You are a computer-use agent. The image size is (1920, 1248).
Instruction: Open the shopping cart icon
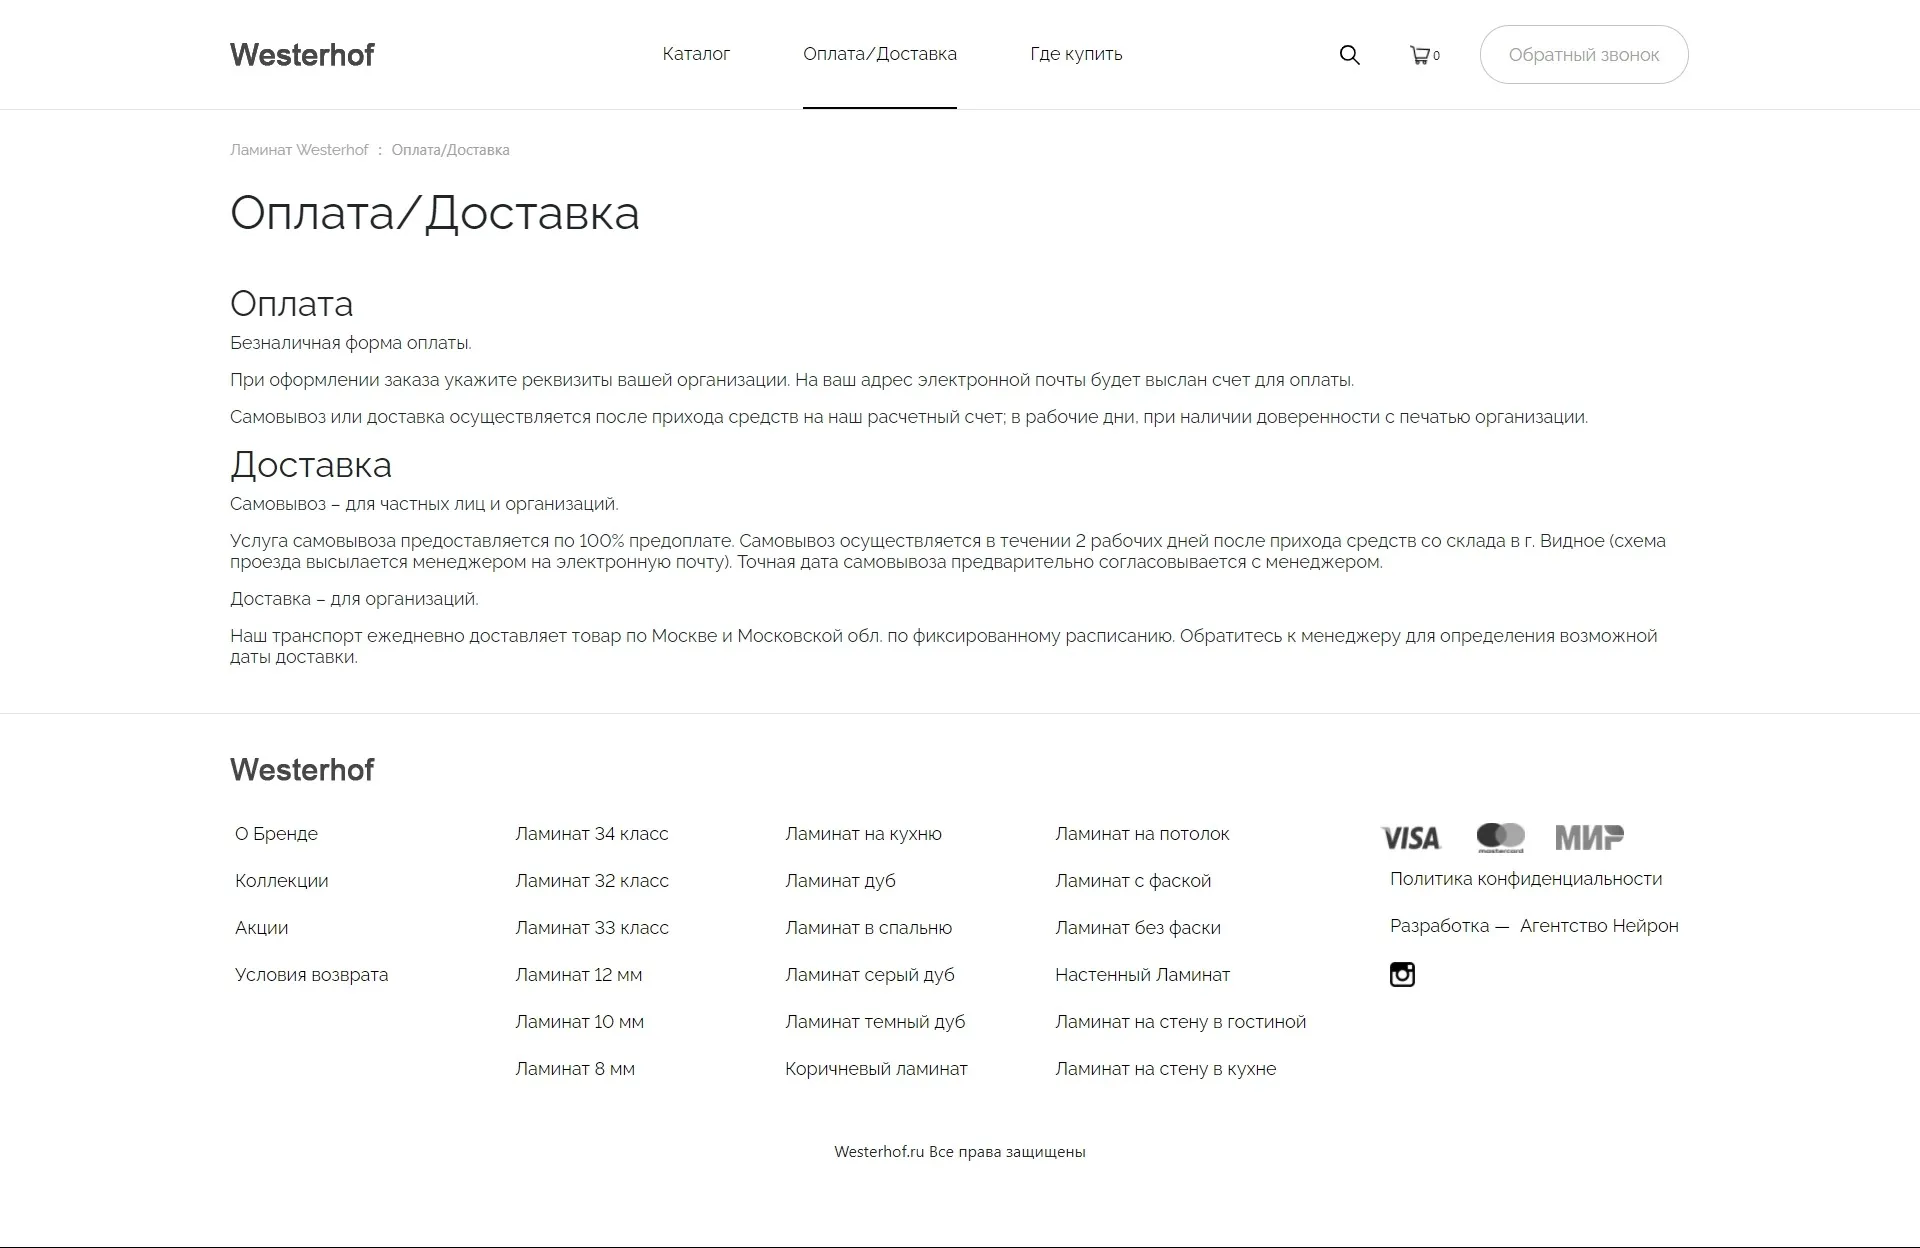(1419, 55)
